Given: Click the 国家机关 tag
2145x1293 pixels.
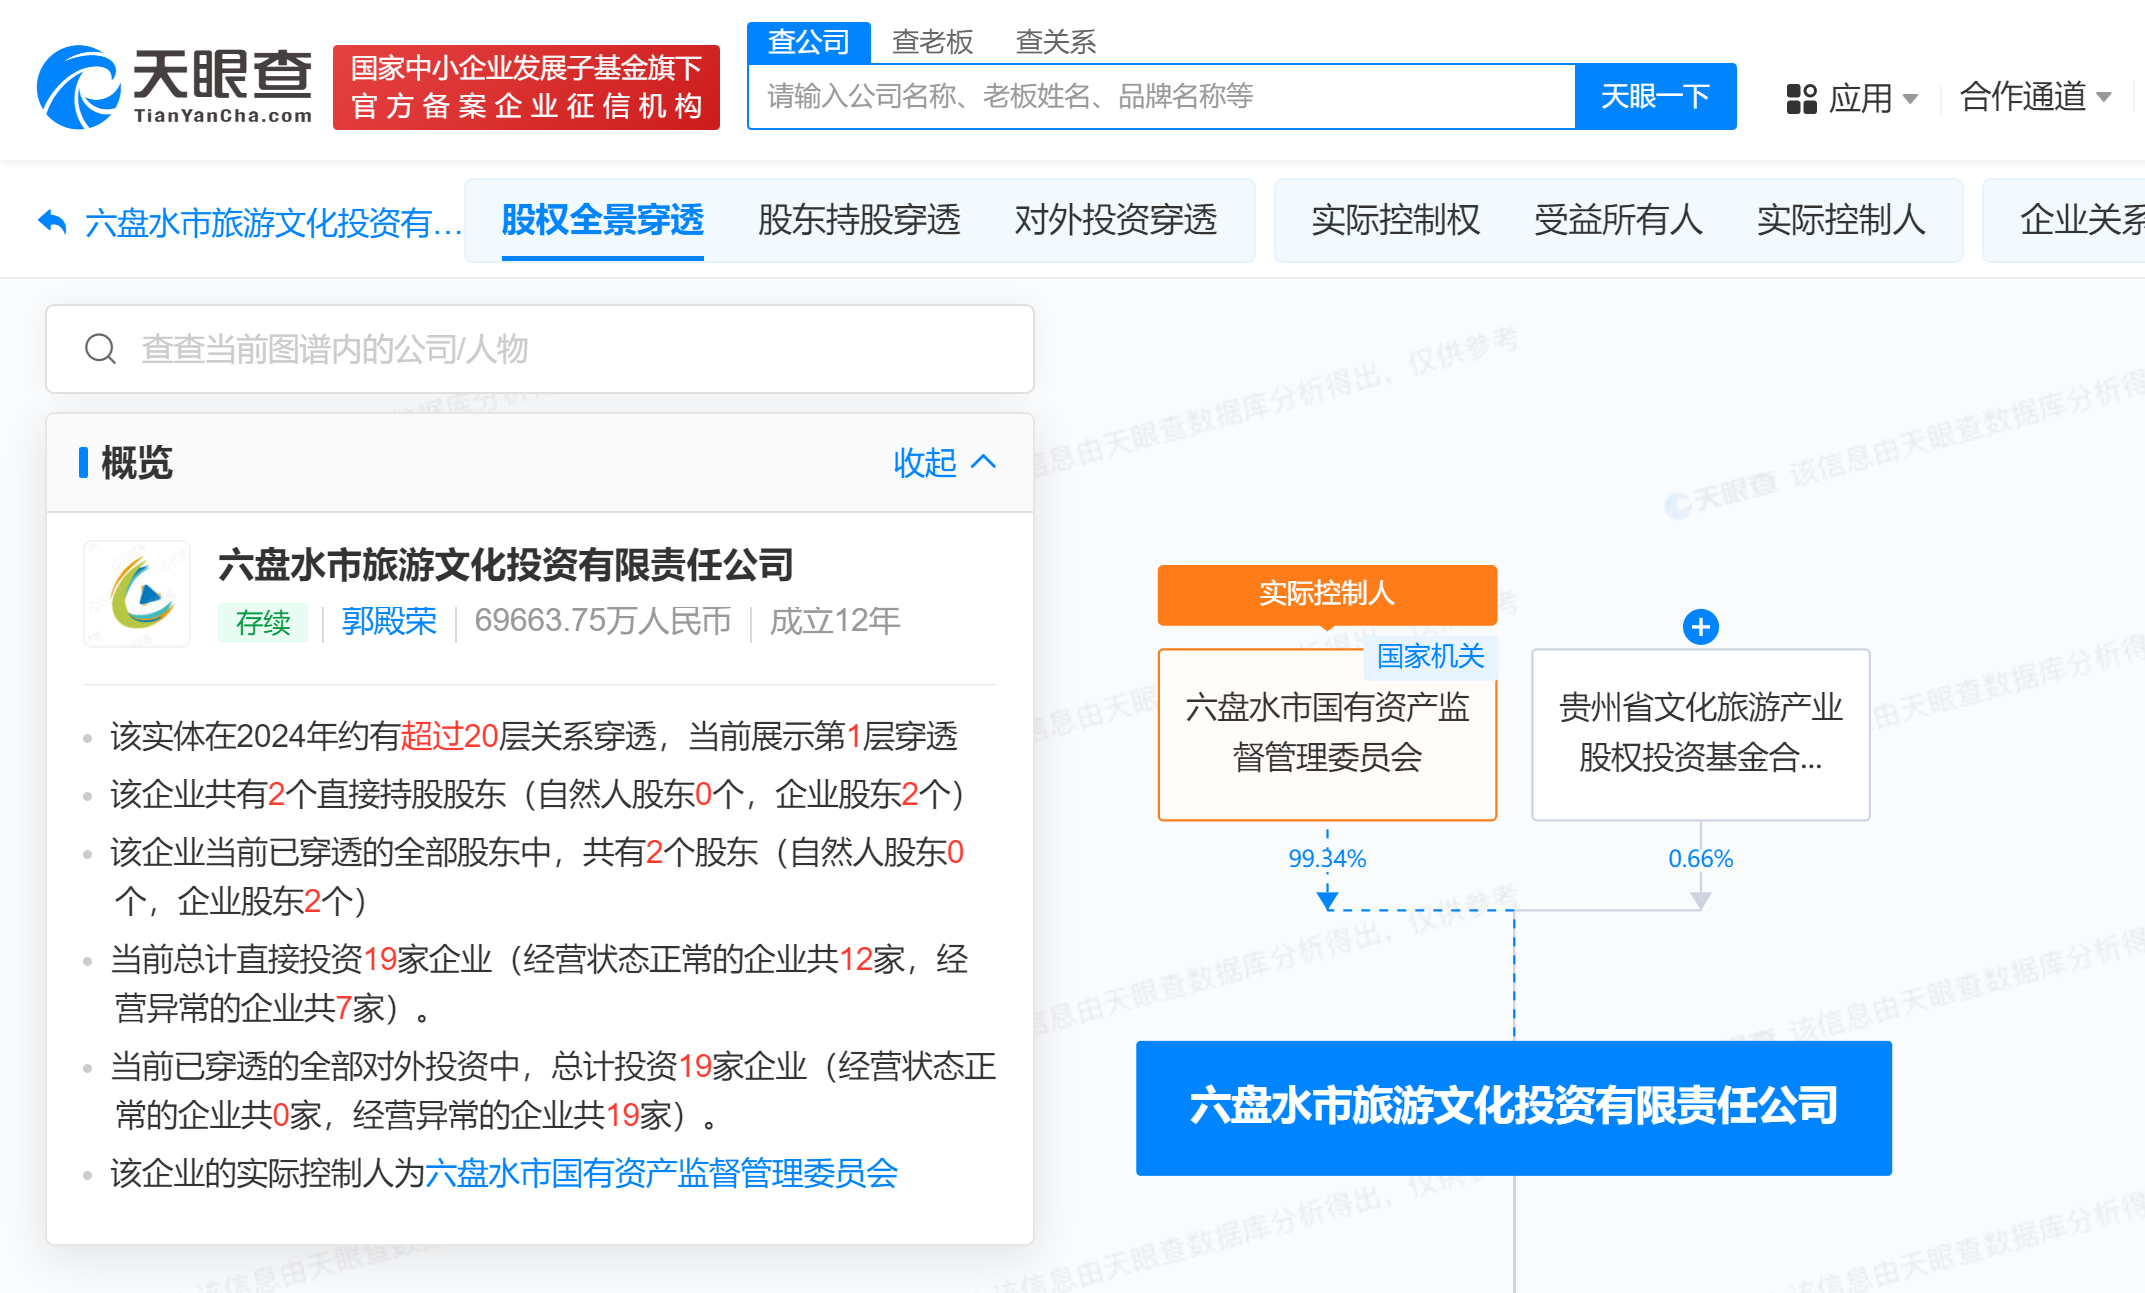Looking at the screenshot, I should coord(1430,656).
